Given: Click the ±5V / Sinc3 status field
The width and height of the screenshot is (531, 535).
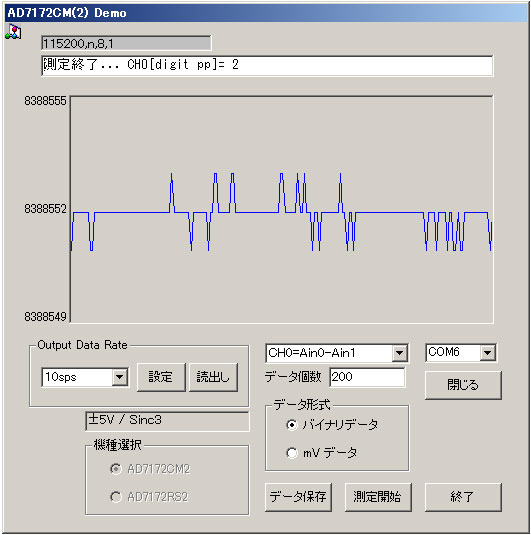Looking at the screenshot, I should pyautogui.click(x=167, y=421).
